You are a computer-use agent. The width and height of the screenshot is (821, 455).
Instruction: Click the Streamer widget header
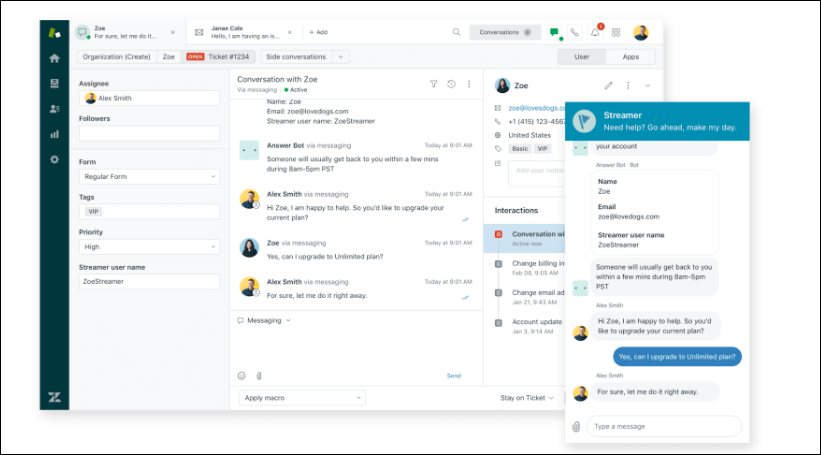click(x=657, y=121)
